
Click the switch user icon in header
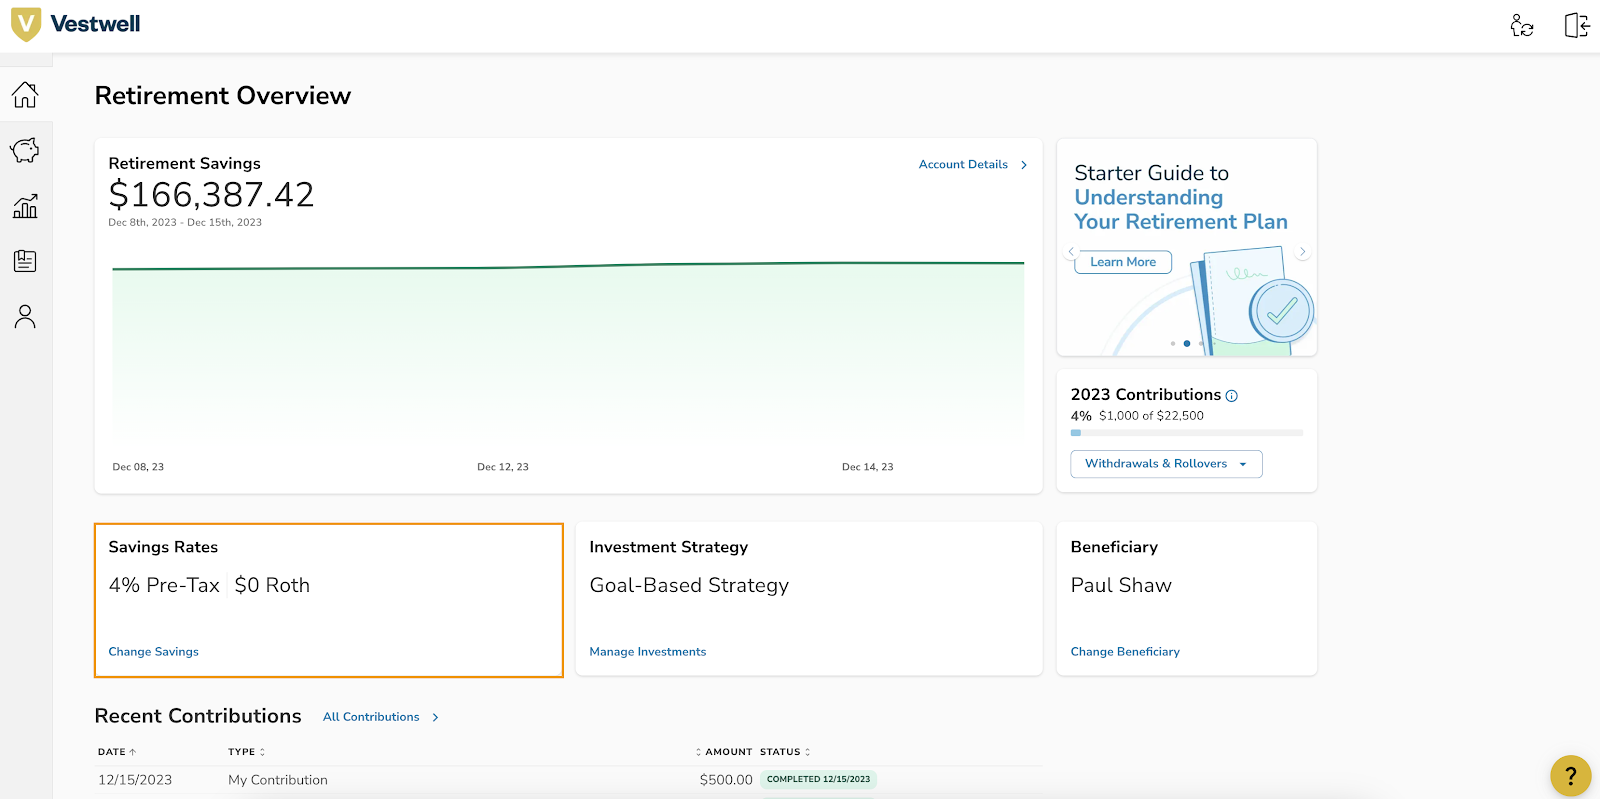pos(1521,25)
